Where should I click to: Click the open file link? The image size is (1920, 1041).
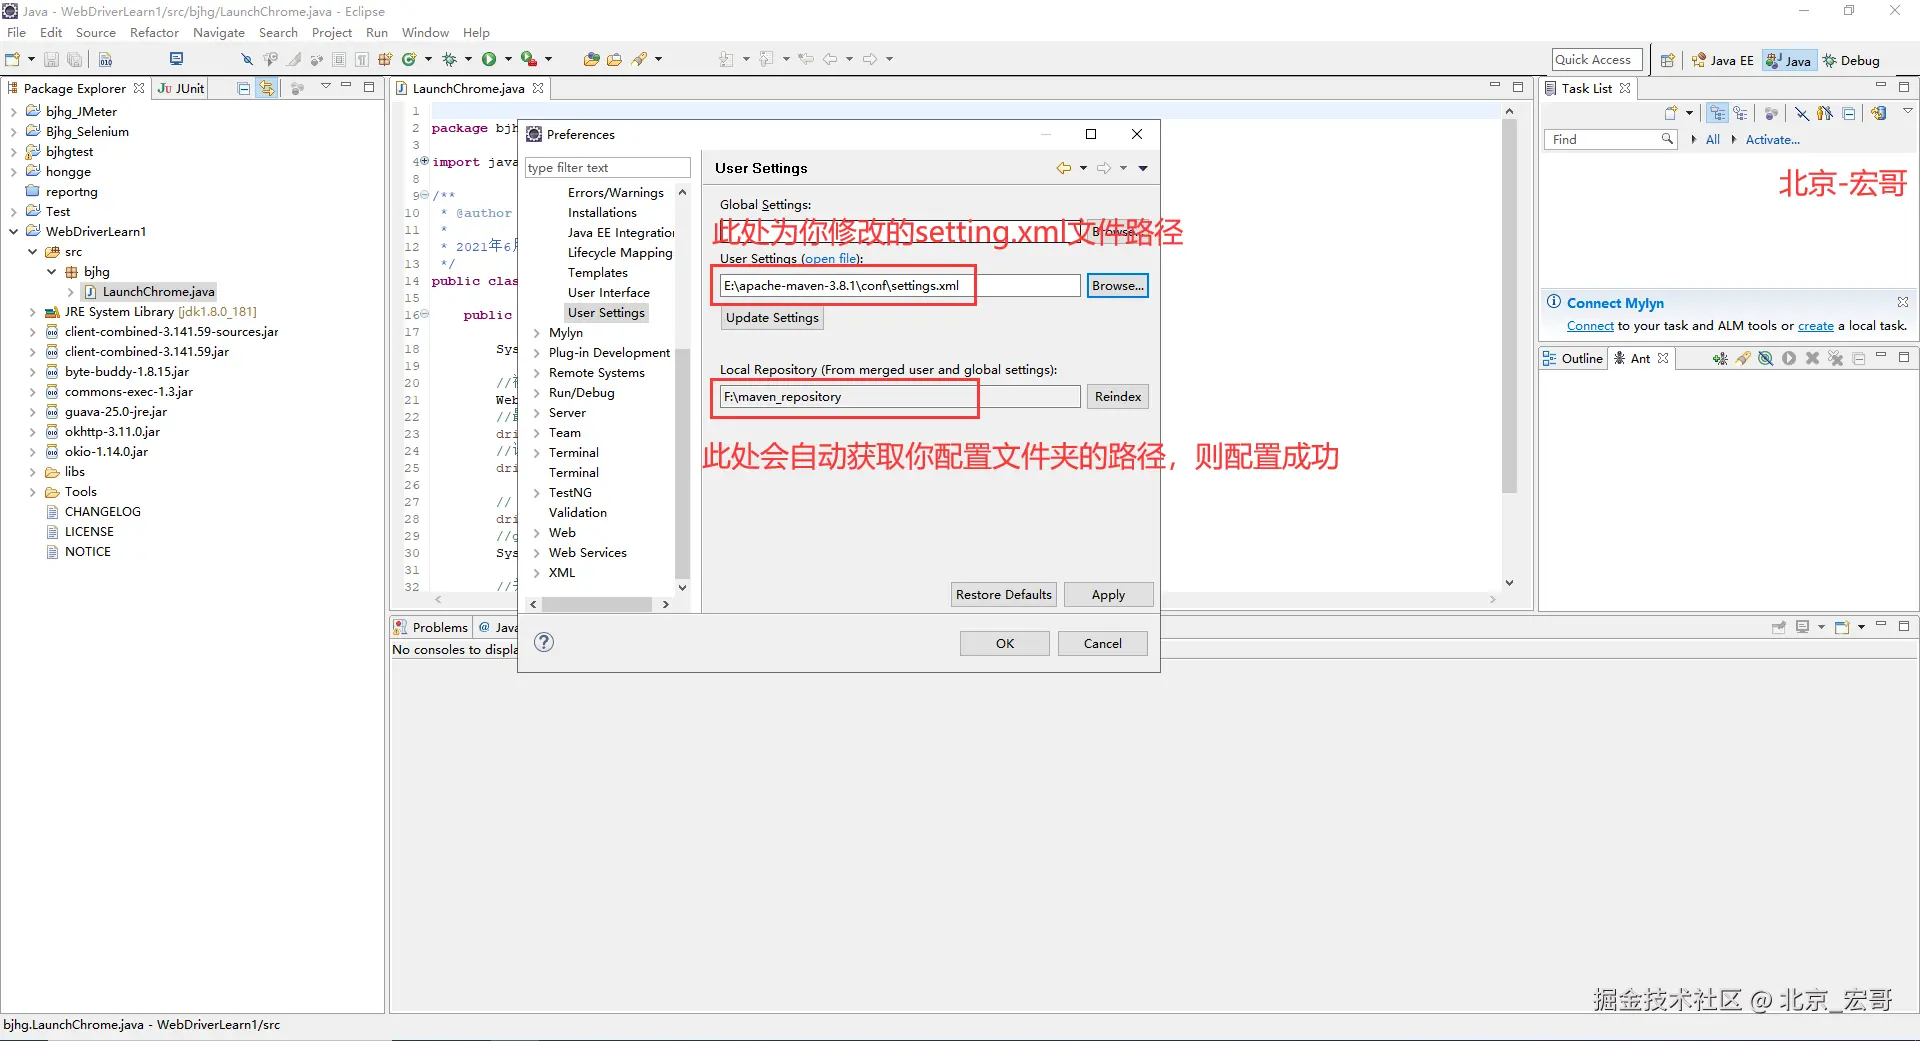[x=830, y=259]
